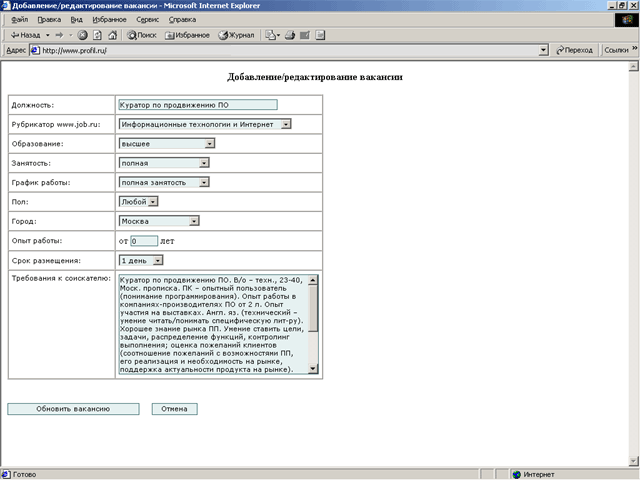
Task: Open the Назад history dropdown arrow
Action: click(x=47, y=35)
